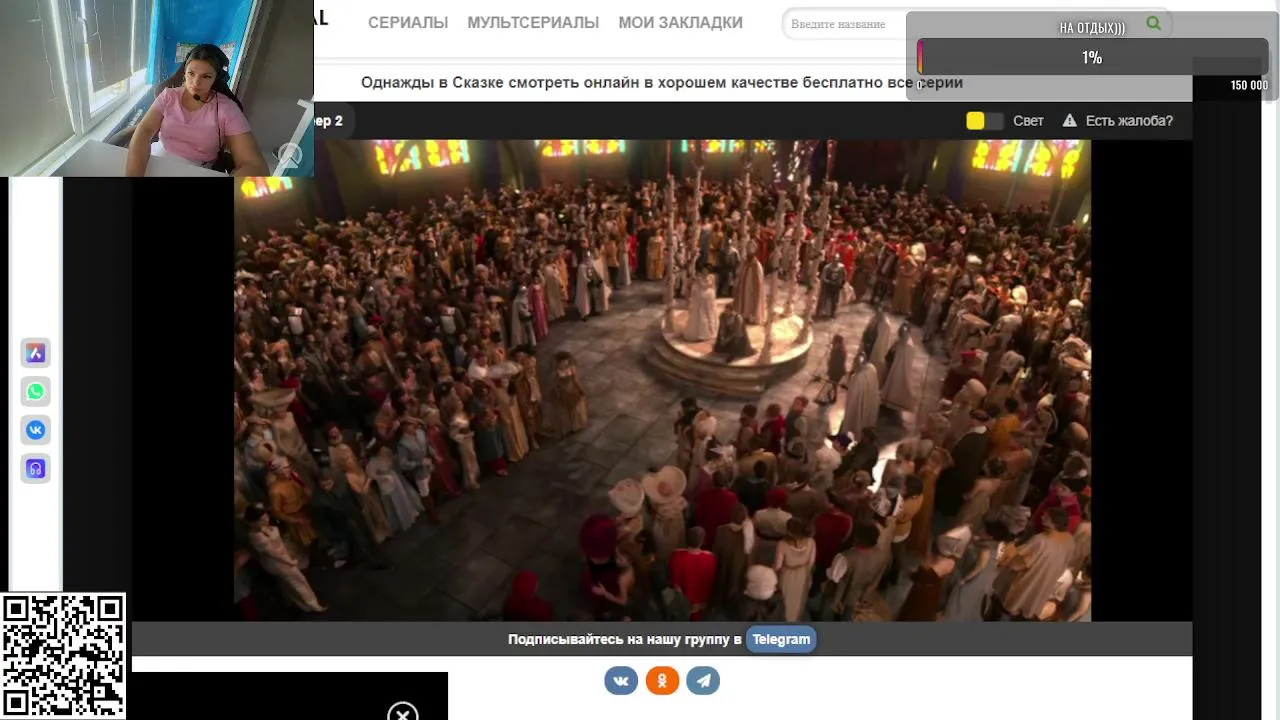Open the МОИ ЗАКЛАДКИ menu item
This screenshot has width=1280, height=720.
(x=680, y=22)
